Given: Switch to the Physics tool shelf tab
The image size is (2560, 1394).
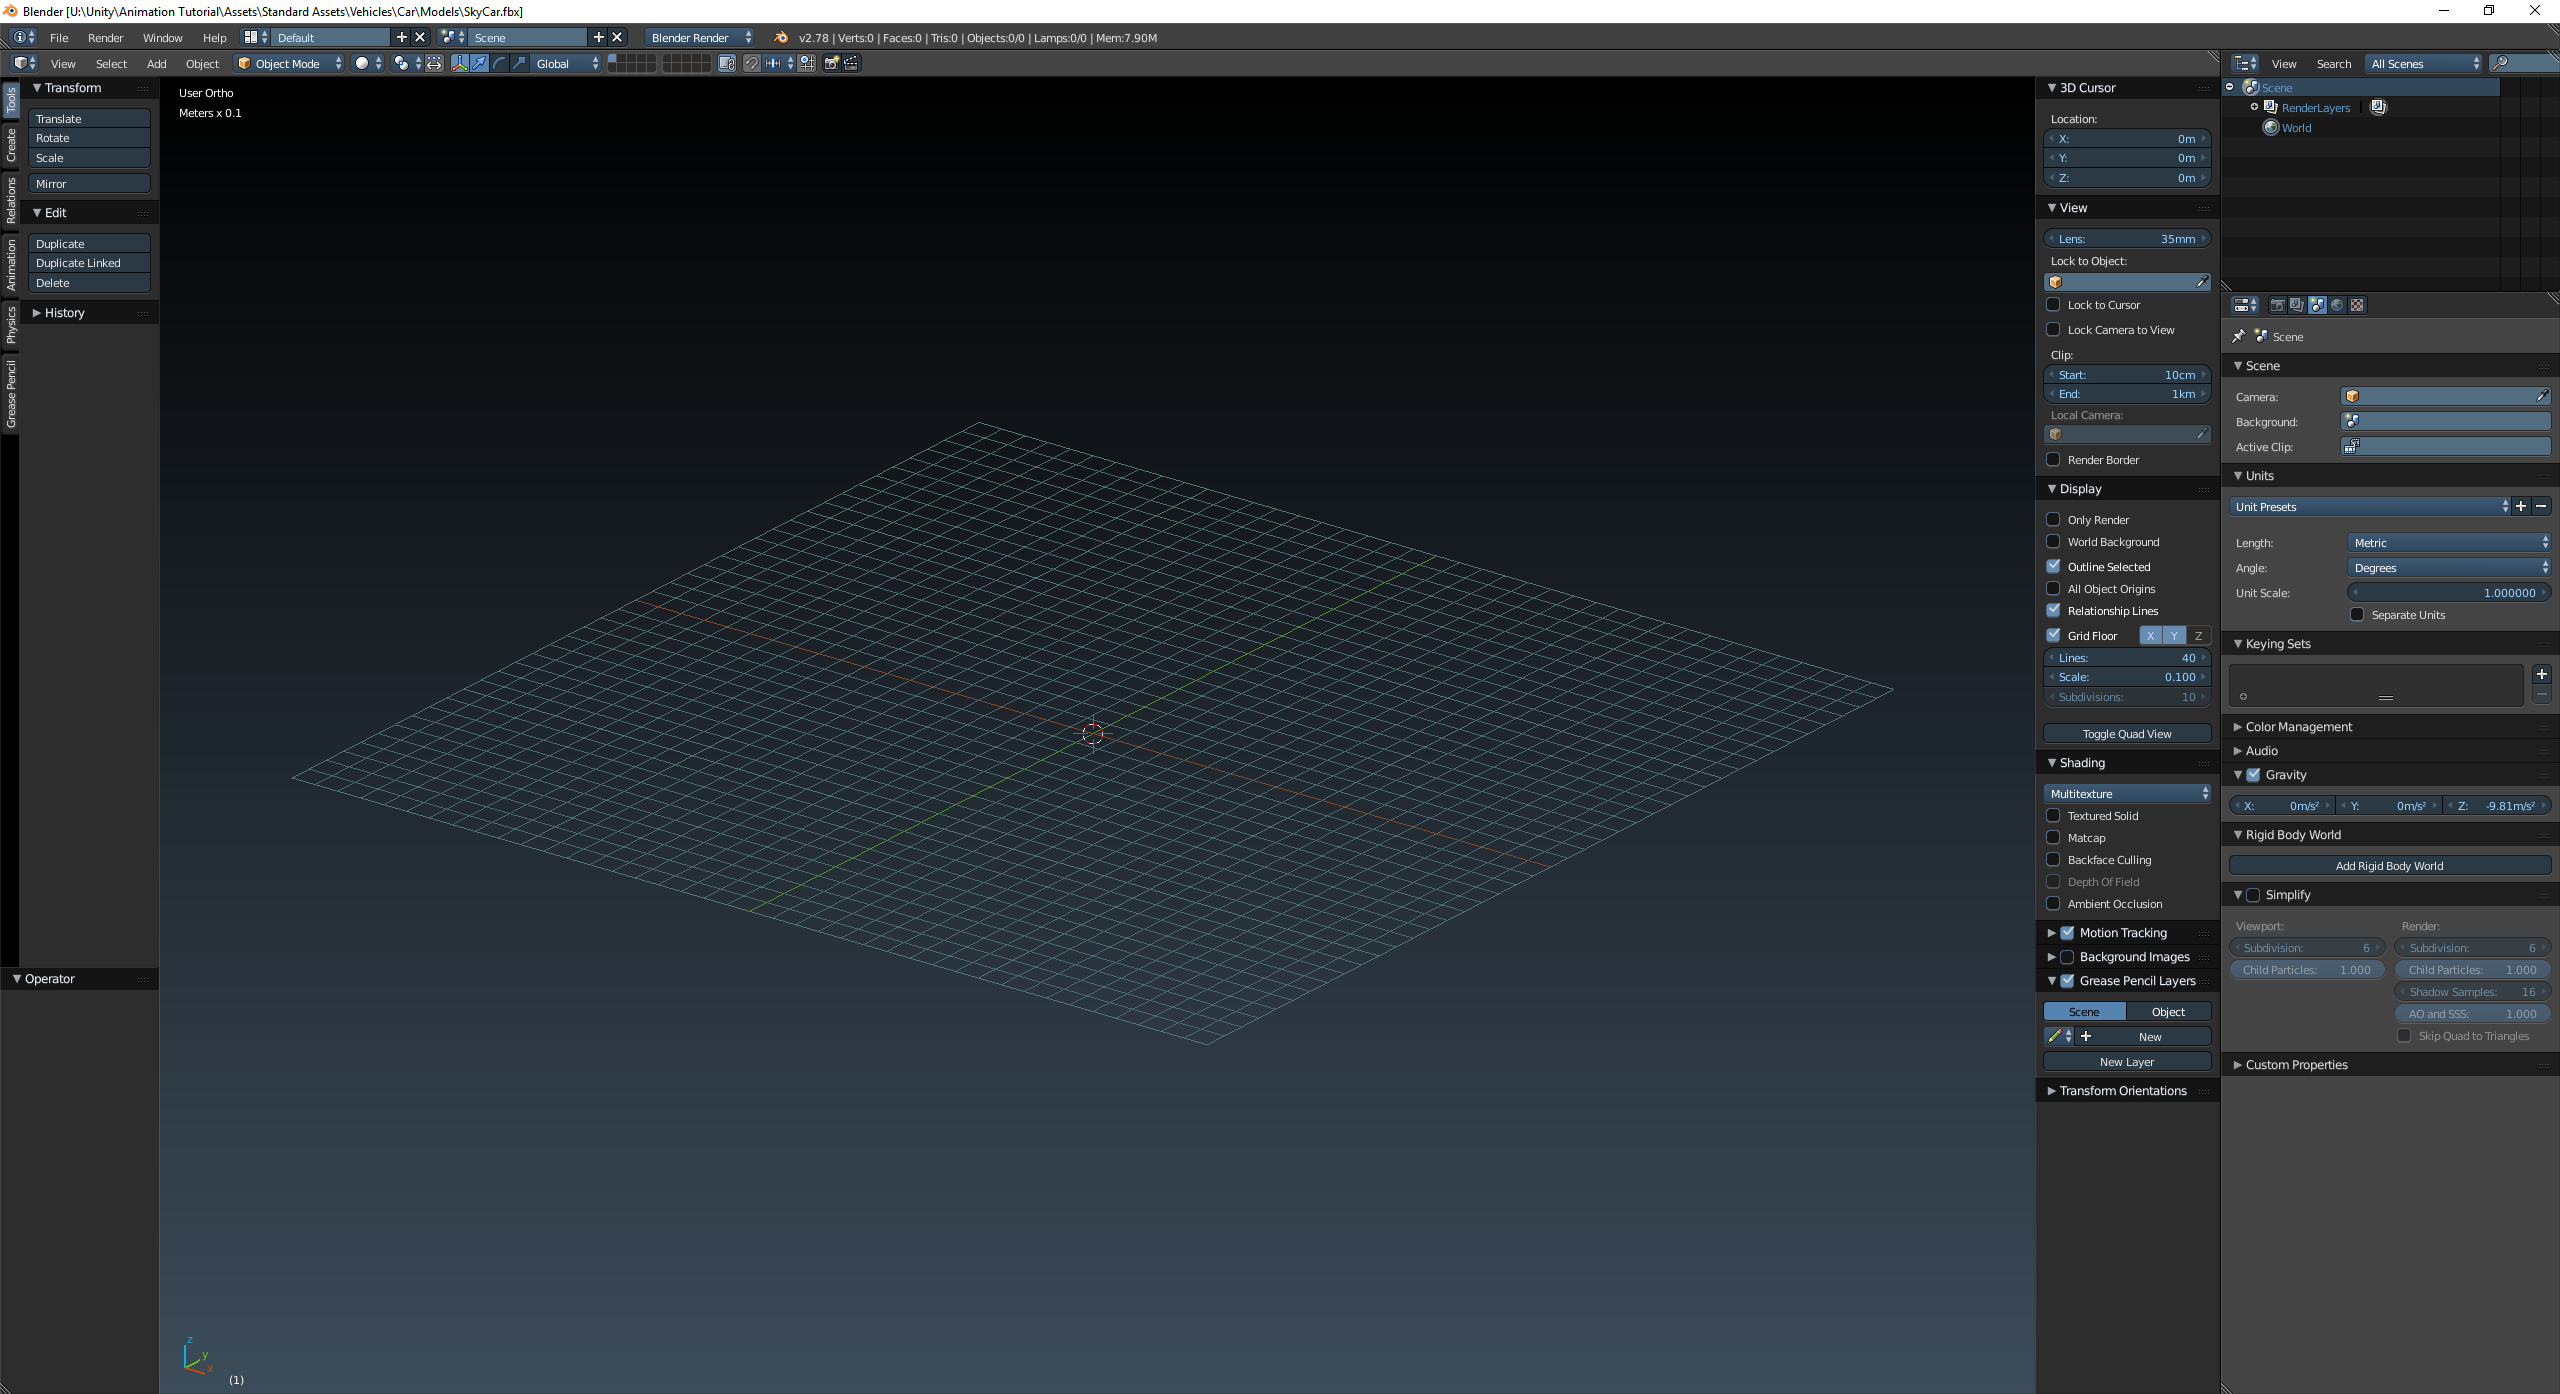Looking at the screenshot, I should (11, 325).
